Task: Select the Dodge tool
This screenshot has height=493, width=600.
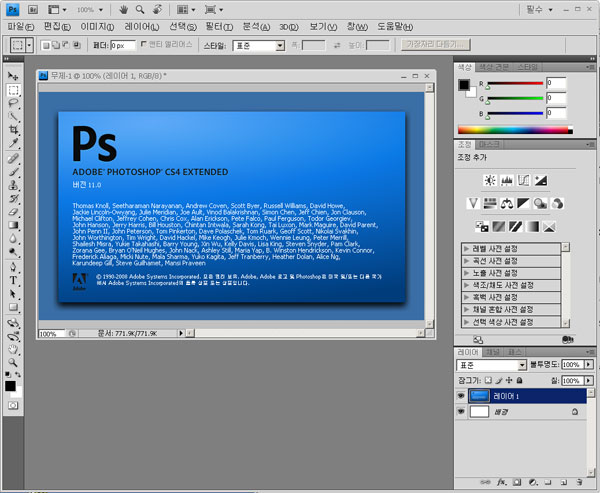Action: click(x=13, y=251)
